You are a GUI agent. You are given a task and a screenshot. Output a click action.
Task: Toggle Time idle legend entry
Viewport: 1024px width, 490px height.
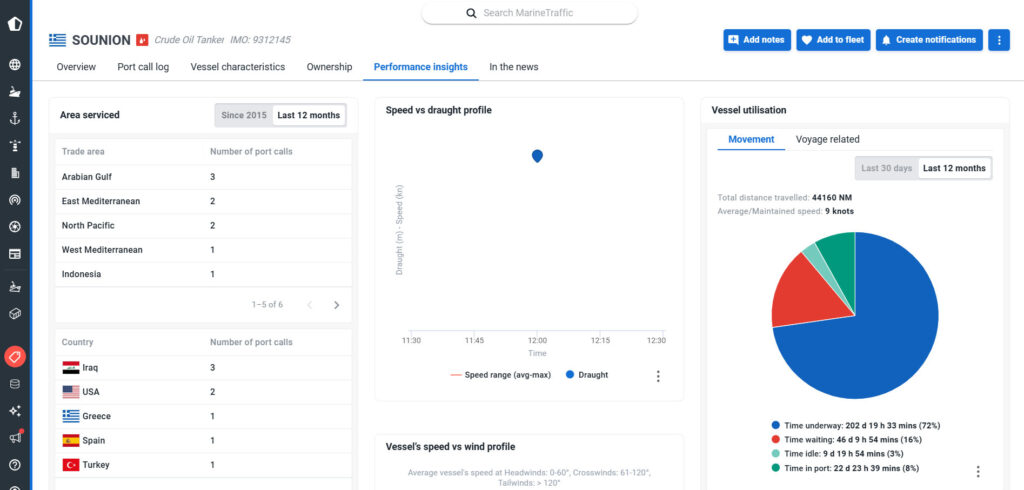pos(837,453)
